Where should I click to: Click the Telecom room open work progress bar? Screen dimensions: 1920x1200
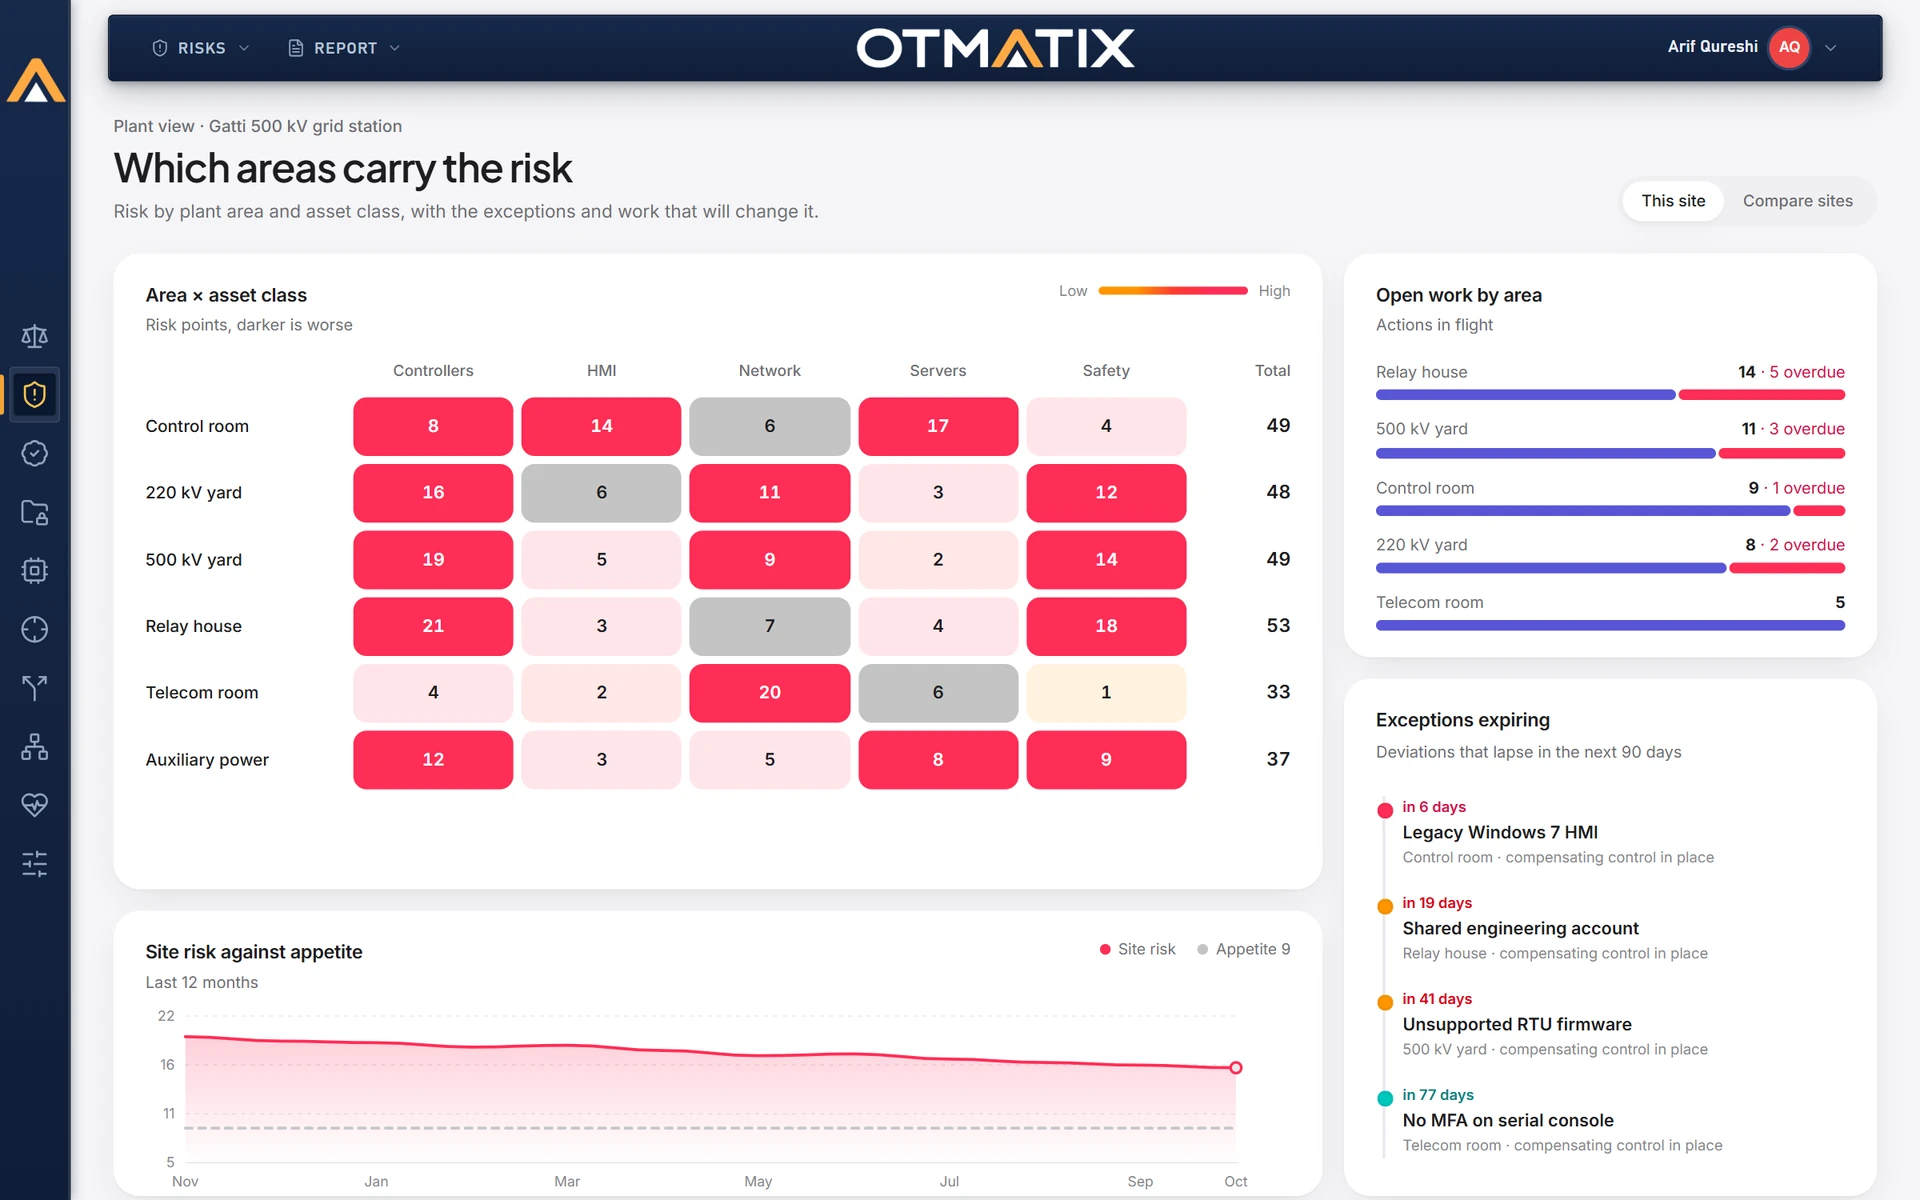pos(1610,625)
